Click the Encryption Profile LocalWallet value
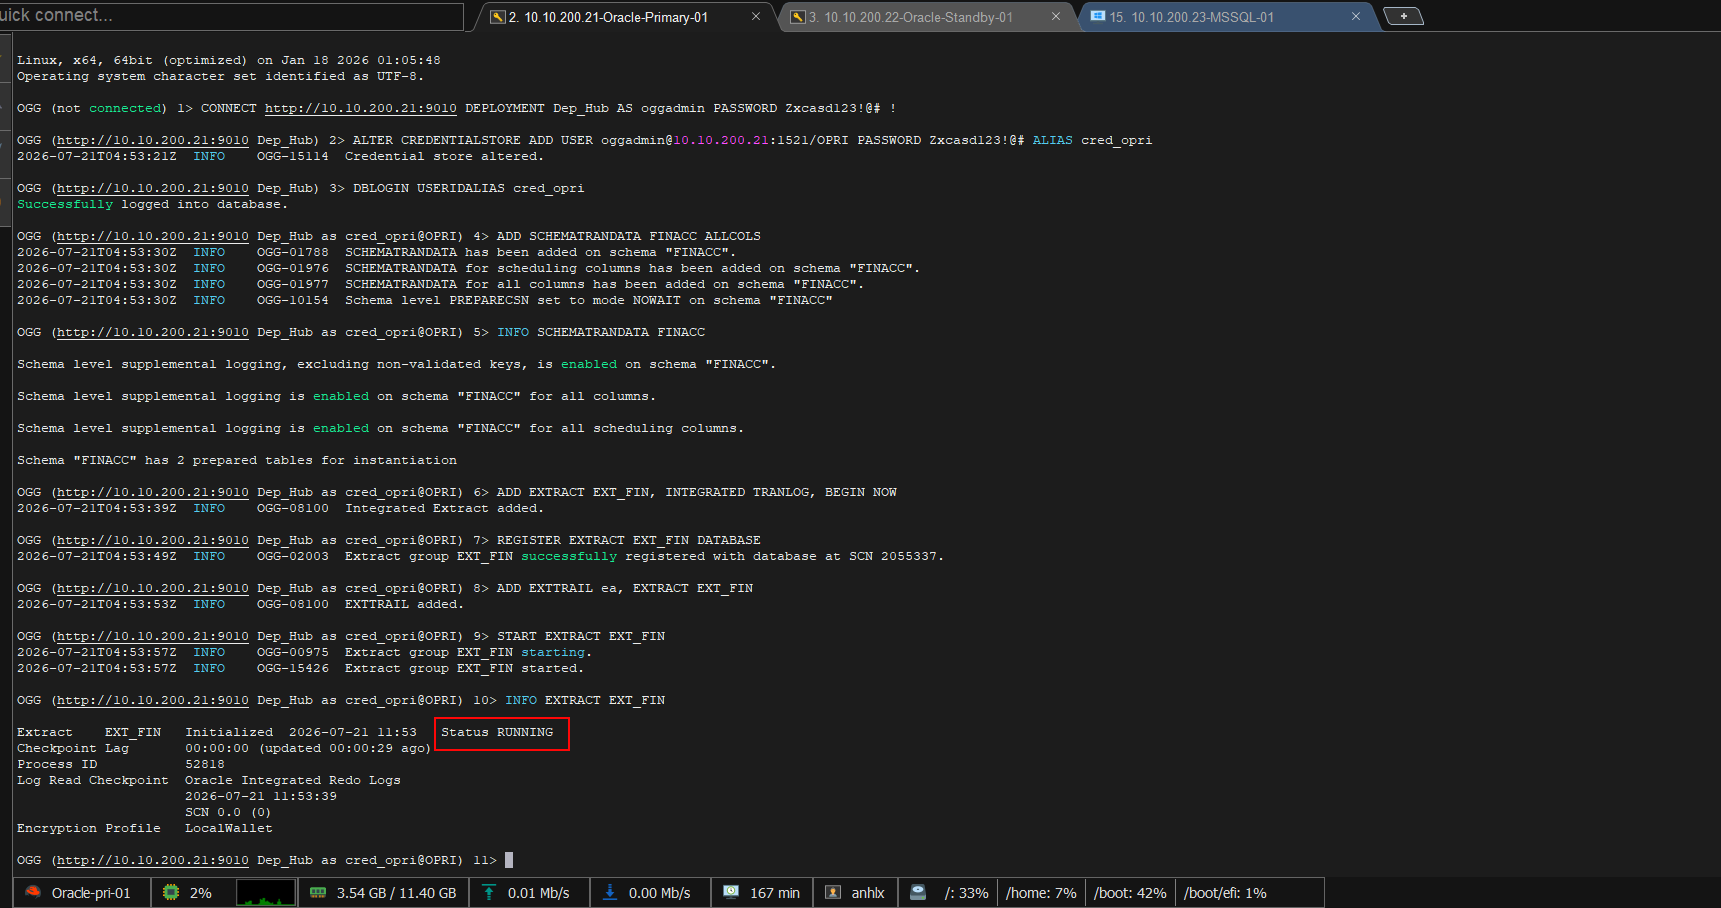Viewport: 1721px width, 908px height. pos(229,828)
